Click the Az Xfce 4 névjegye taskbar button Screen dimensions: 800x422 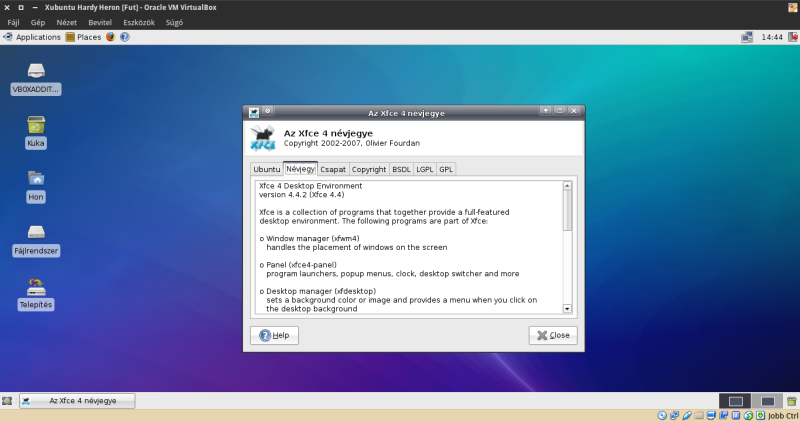78,401
